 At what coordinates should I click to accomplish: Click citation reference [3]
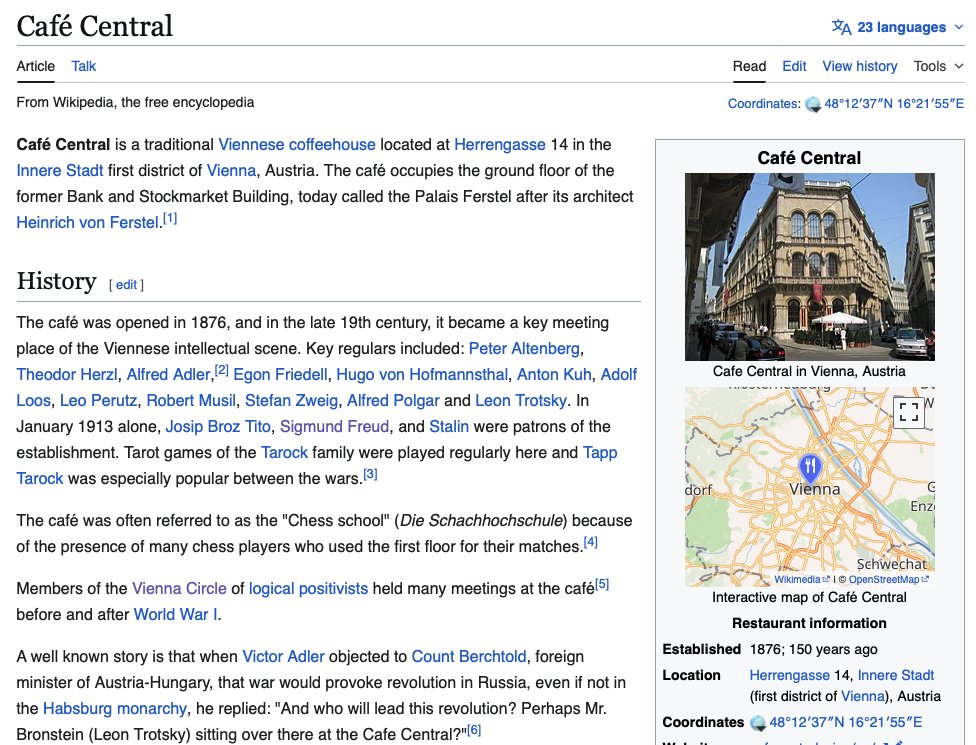(370, 474)
